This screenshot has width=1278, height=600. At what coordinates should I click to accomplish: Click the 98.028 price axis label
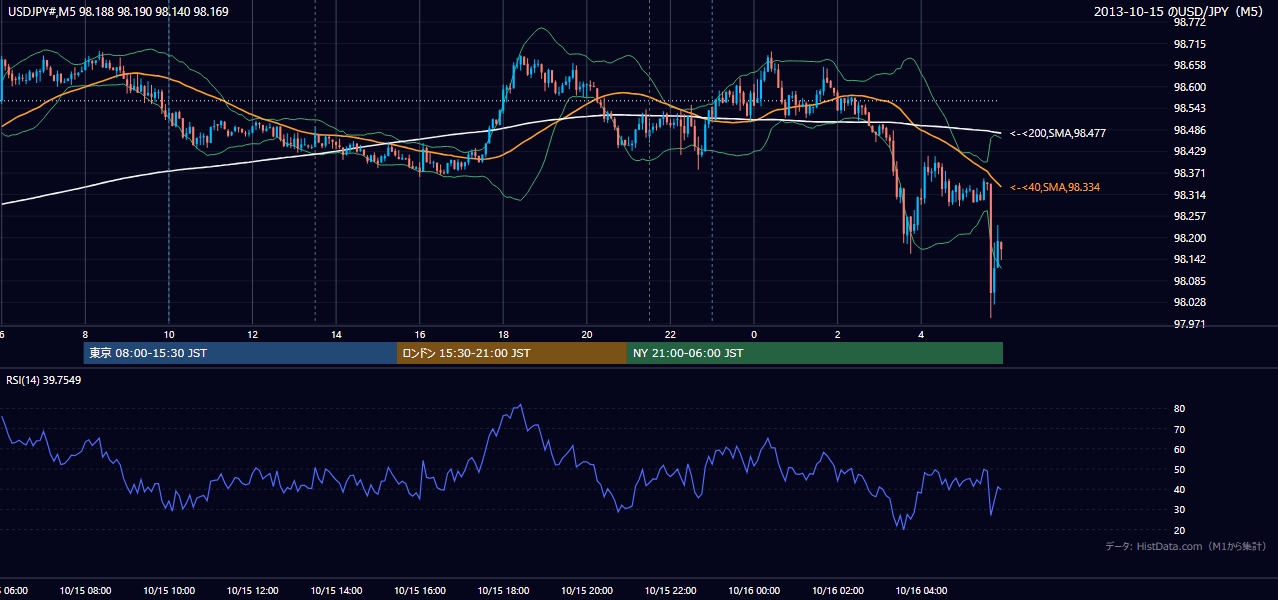(1188, 302)
